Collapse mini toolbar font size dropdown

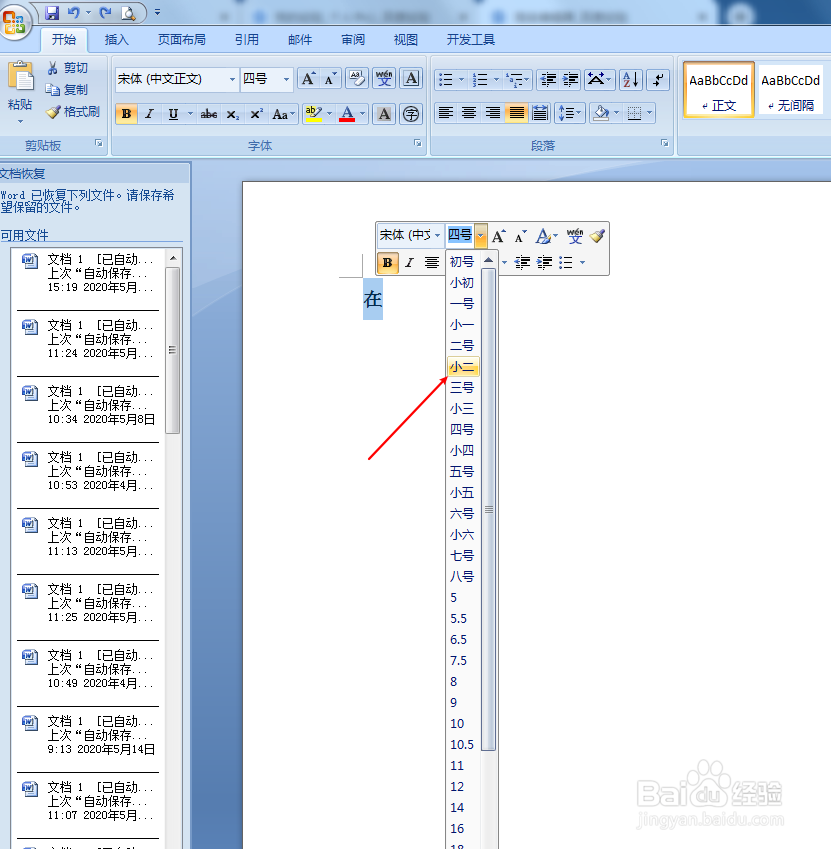[x=481, y=236]
